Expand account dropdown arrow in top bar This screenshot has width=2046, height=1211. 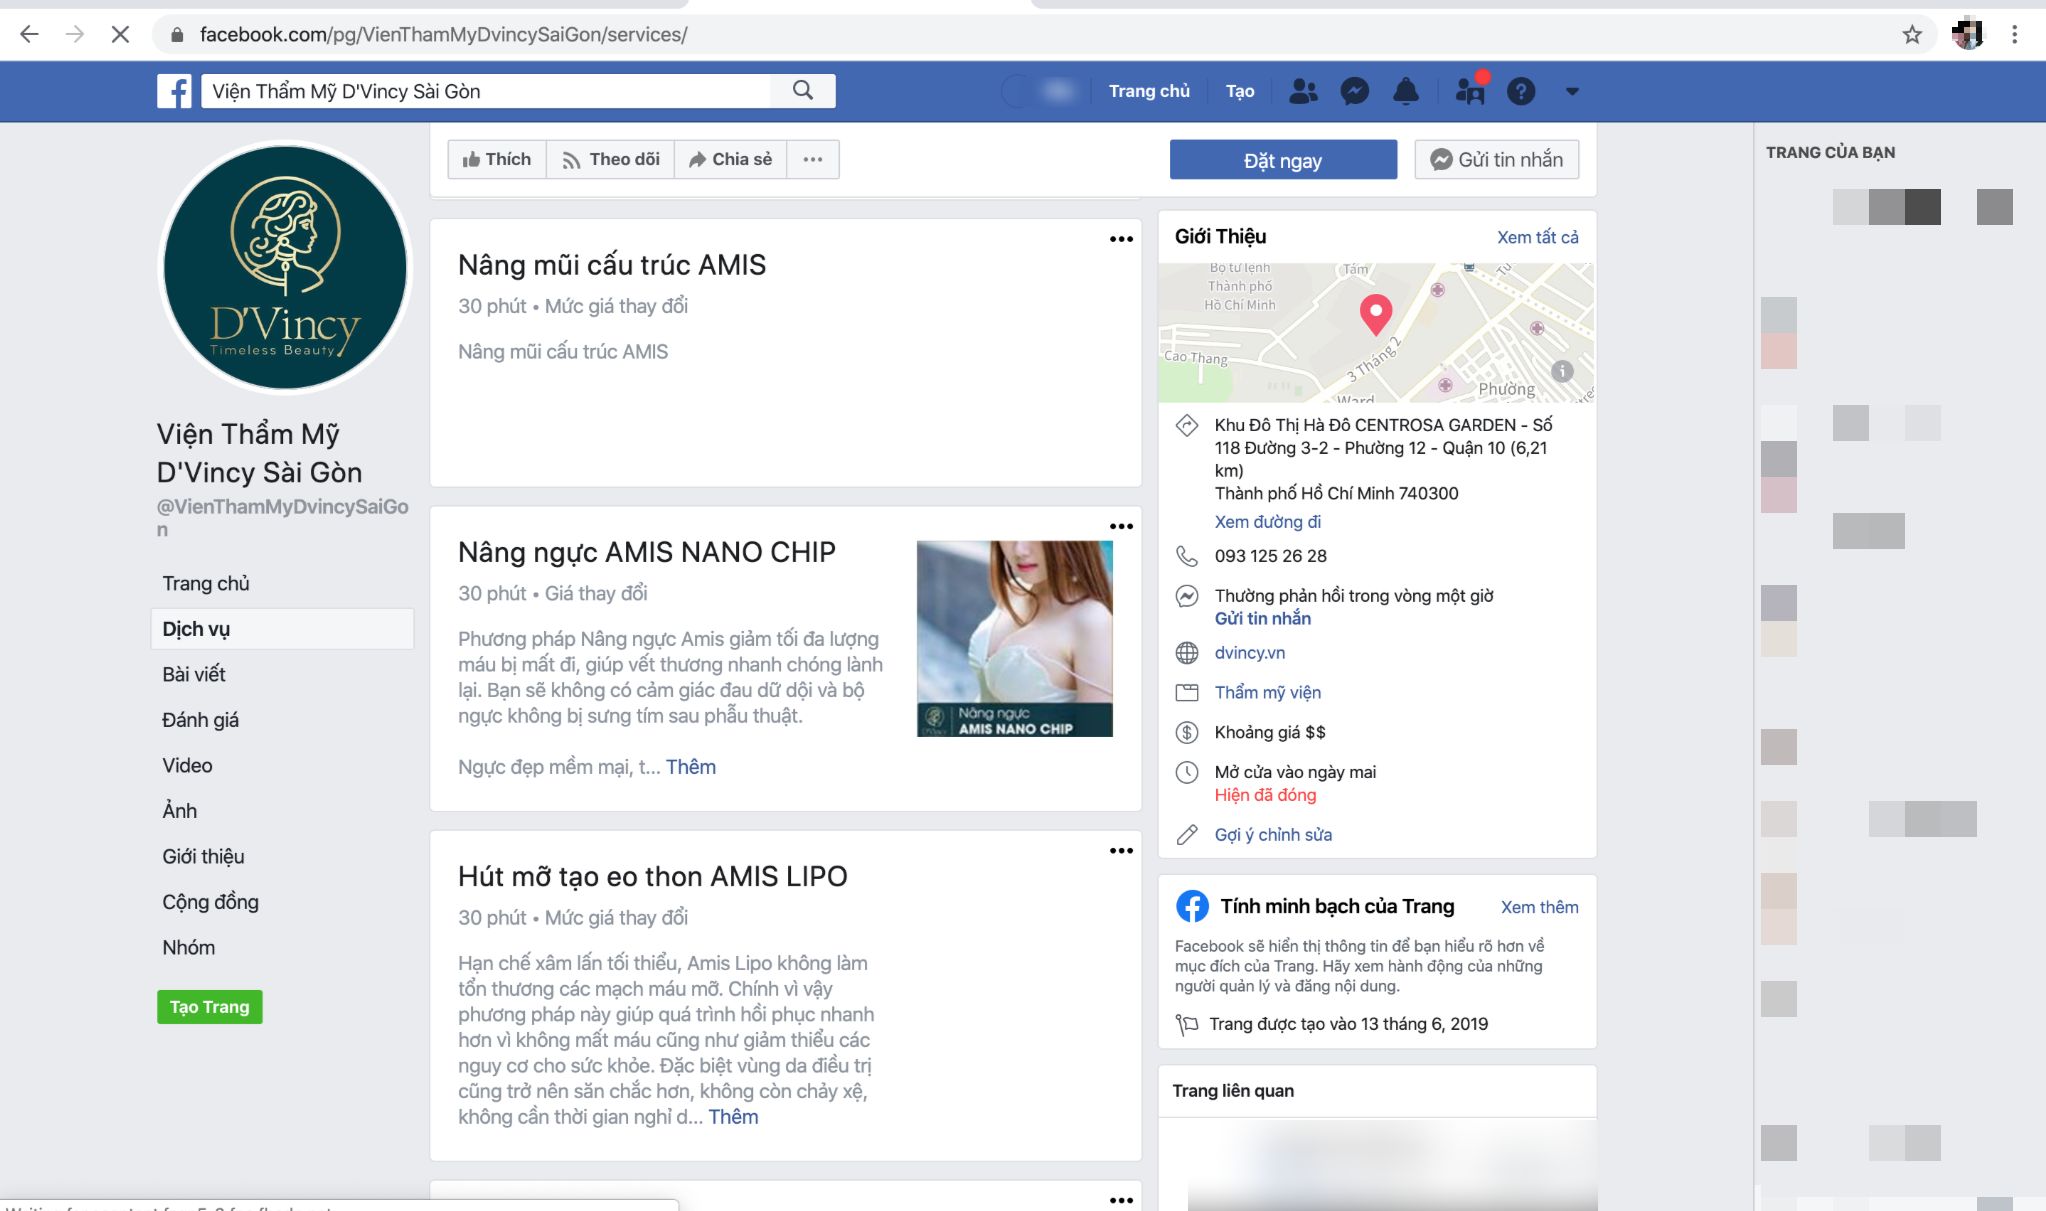(1572, 91)
